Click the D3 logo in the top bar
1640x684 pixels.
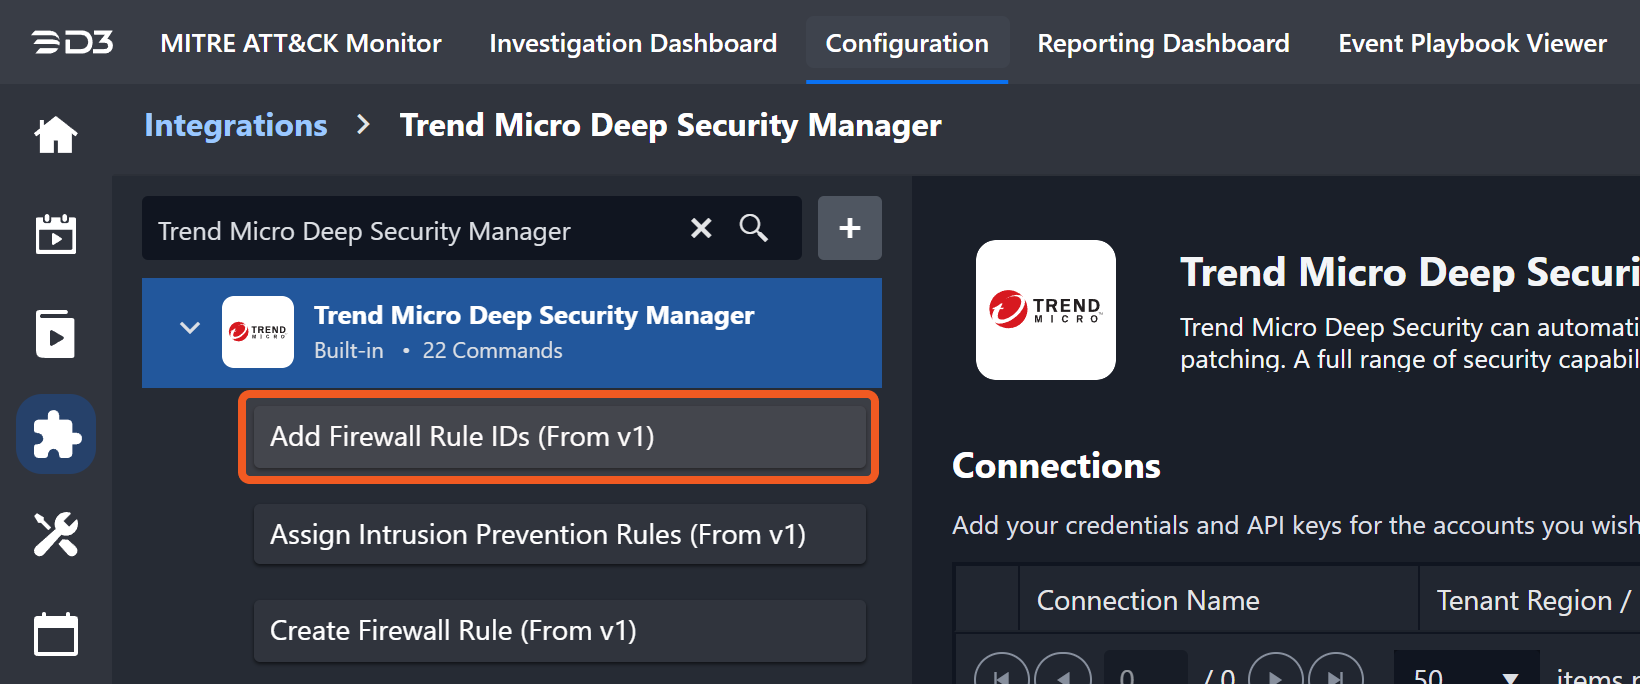pos(72,43)
